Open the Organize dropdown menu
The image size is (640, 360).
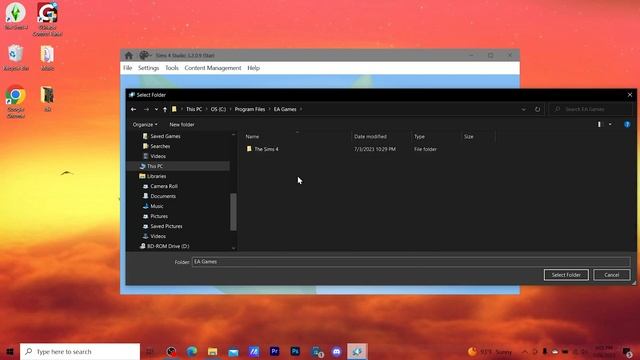pos(145,124)
